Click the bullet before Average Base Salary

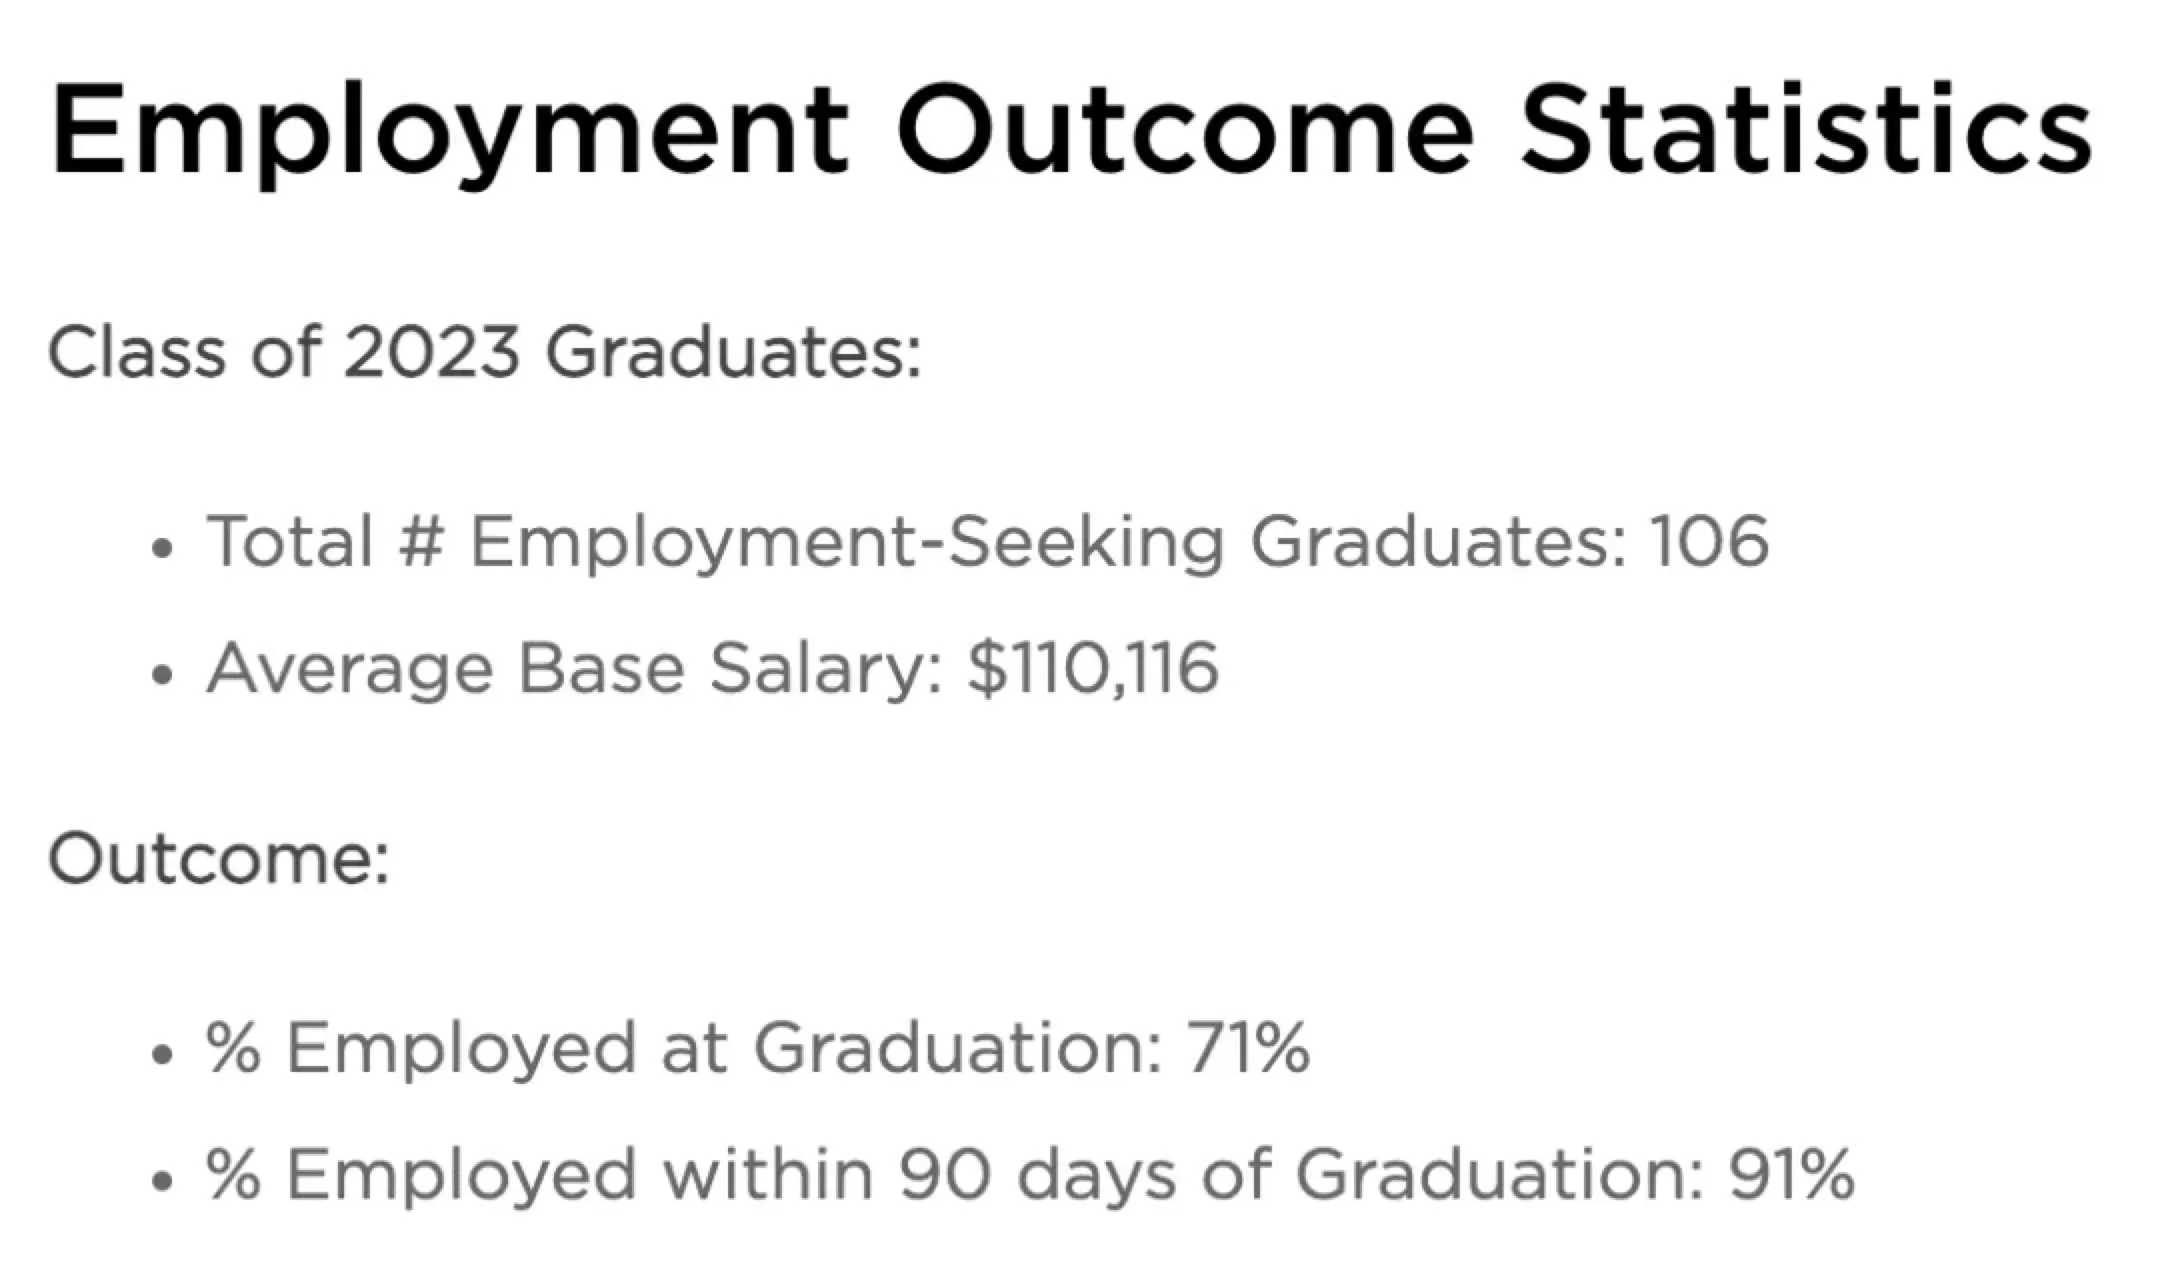(x=162, y=675)
